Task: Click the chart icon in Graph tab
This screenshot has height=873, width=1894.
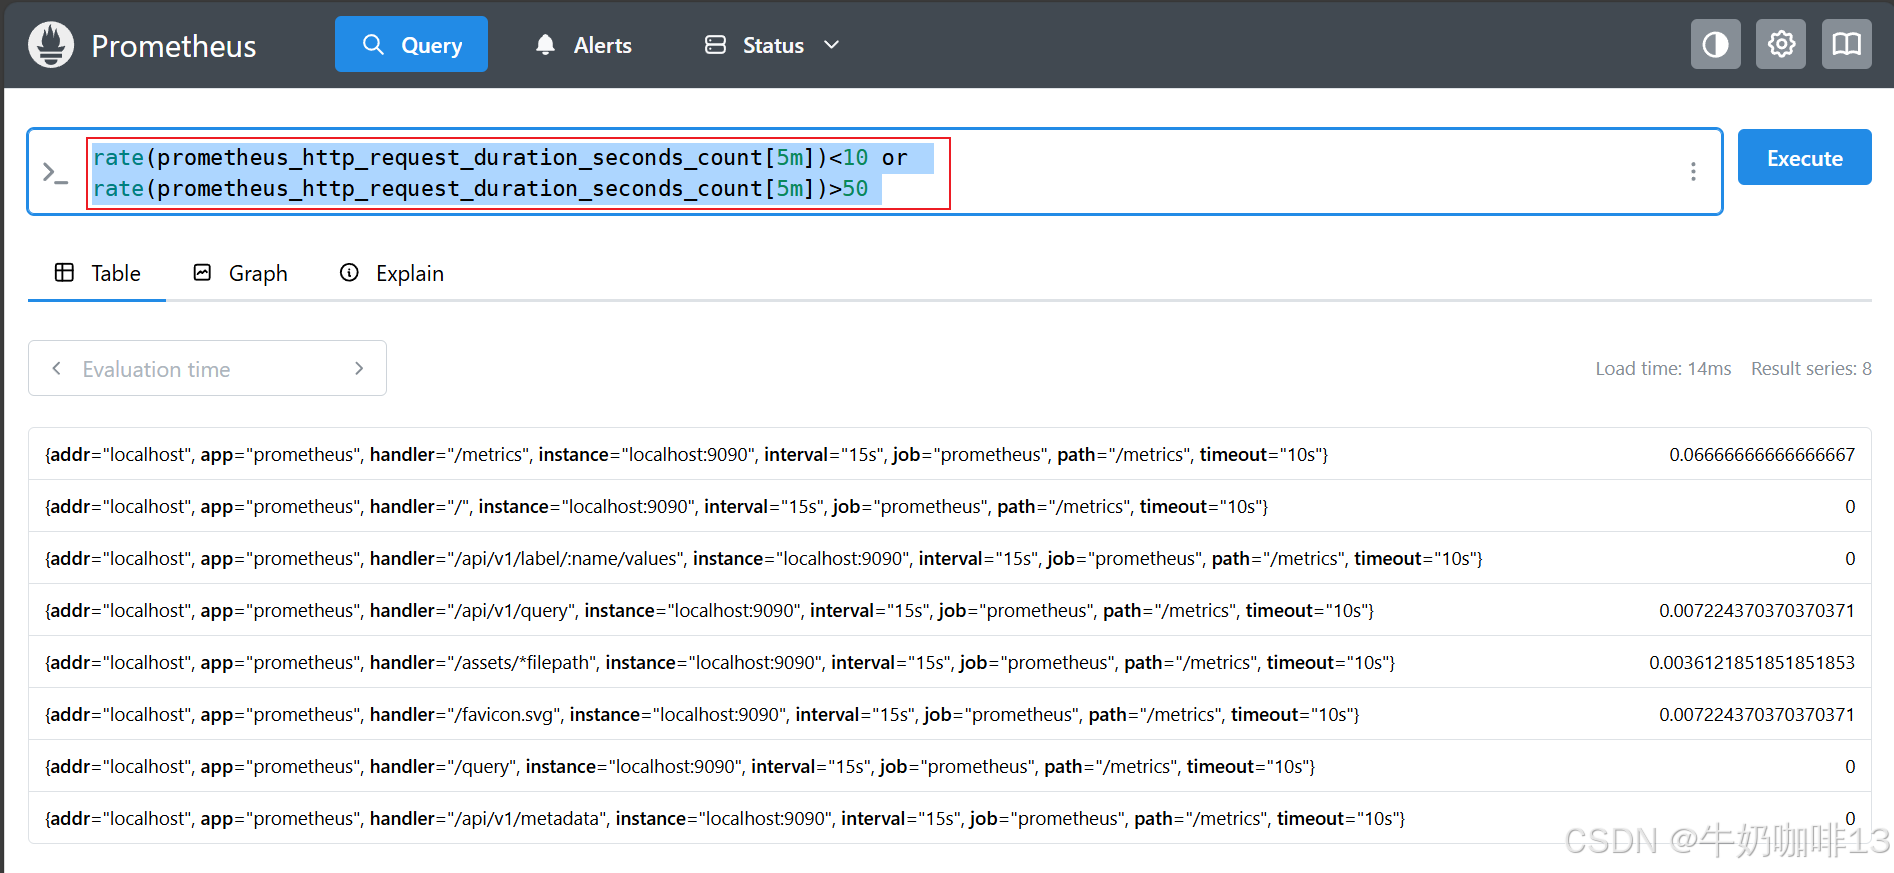Action: tap(202, 272)
